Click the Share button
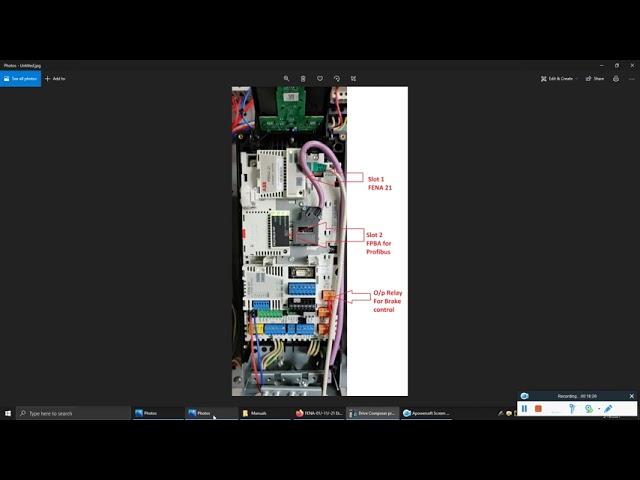Image resolution: width=640 pixels, height=480 pixels. point(595,79)
